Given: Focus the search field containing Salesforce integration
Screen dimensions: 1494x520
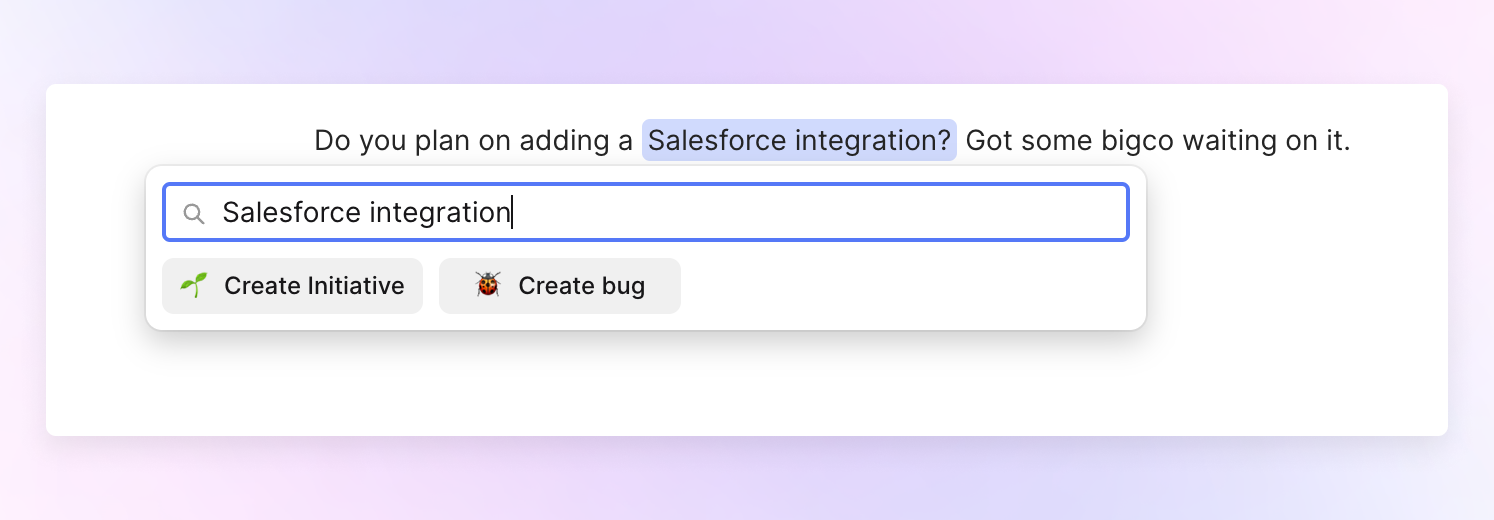Looking at the screenshot, I should click(646, 212).
